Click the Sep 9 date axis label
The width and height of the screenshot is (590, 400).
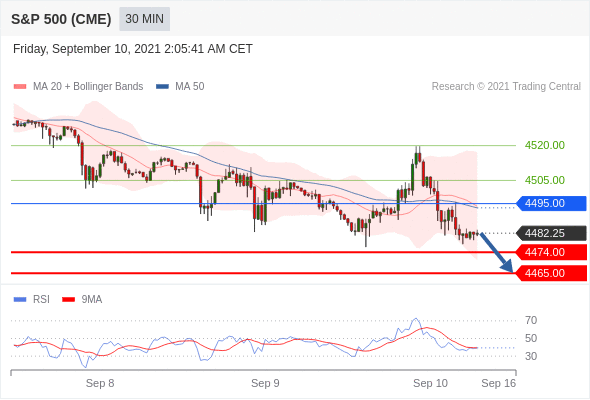[265, 383]
